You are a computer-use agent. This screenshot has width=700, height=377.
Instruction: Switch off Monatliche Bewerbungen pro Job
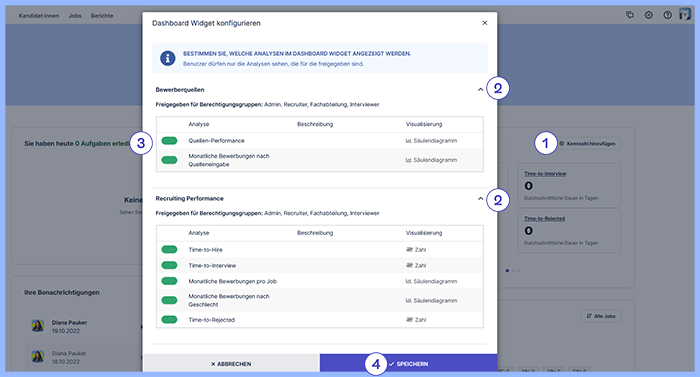pos(169,281)
